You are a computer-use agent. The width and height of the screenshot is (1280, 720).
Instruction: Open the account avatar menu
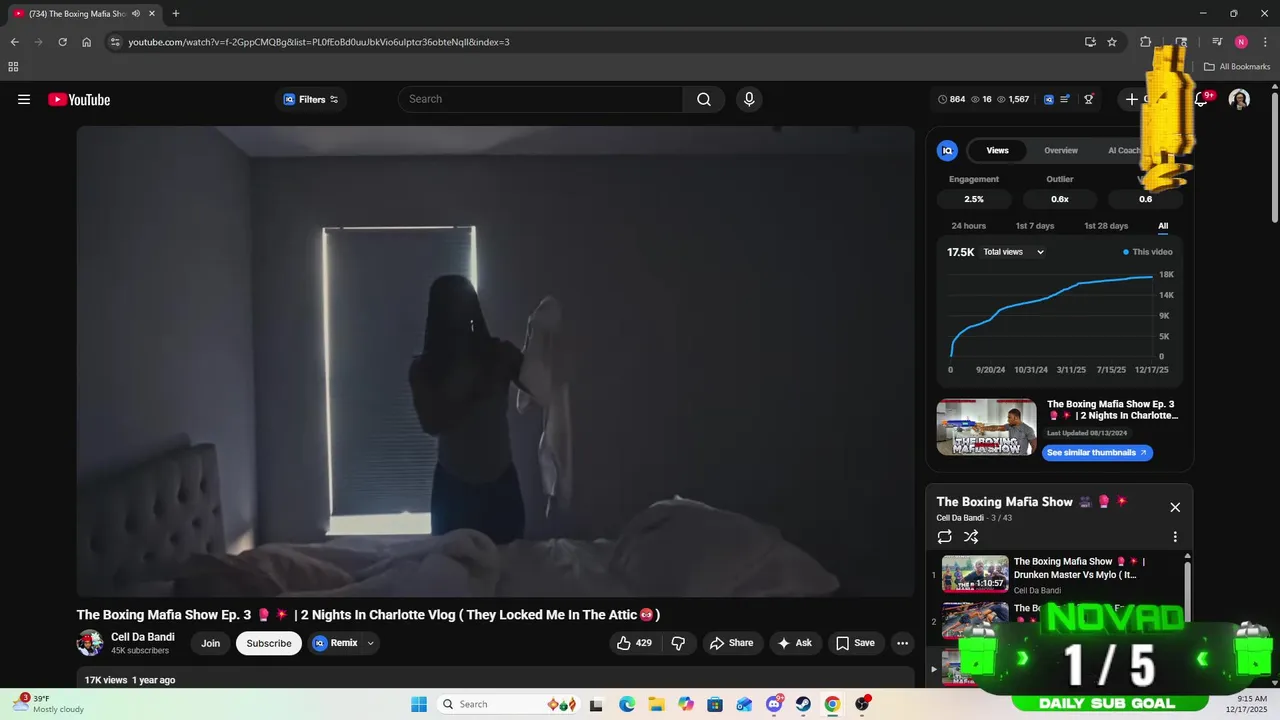[1239, 99]
